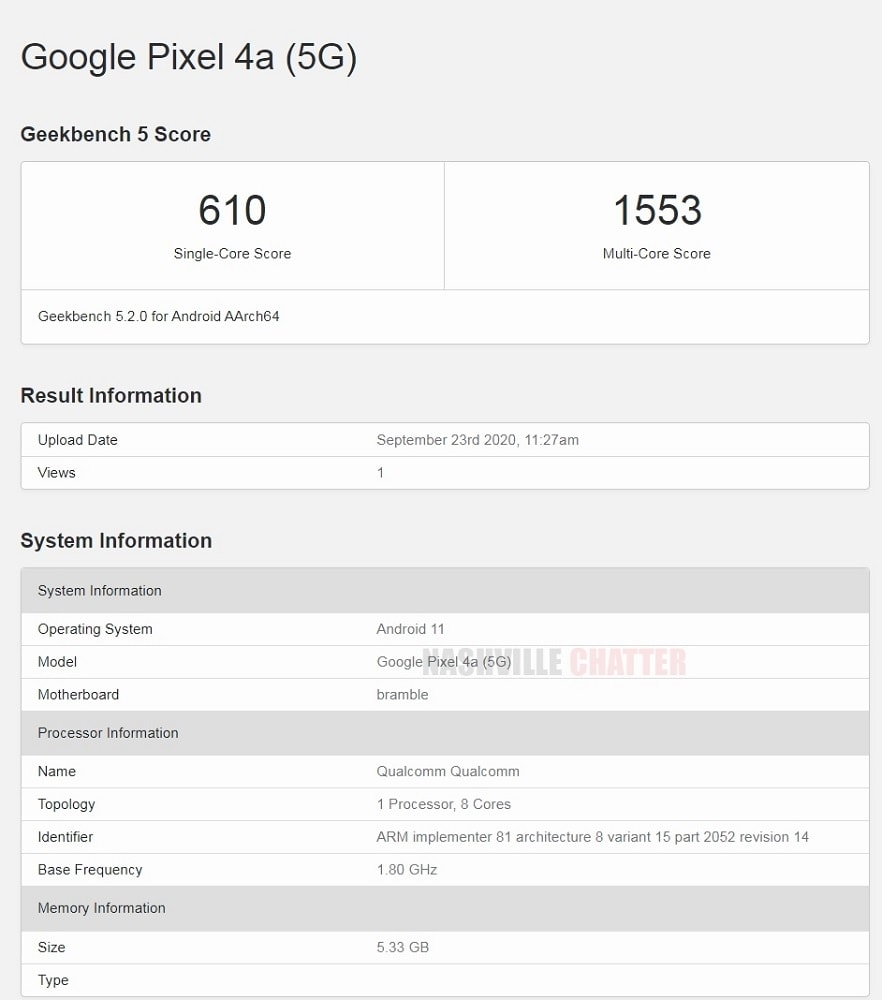Click the System Information gray table header
The width and height of the screenshot is (882, 1000).
pos(445,591)
